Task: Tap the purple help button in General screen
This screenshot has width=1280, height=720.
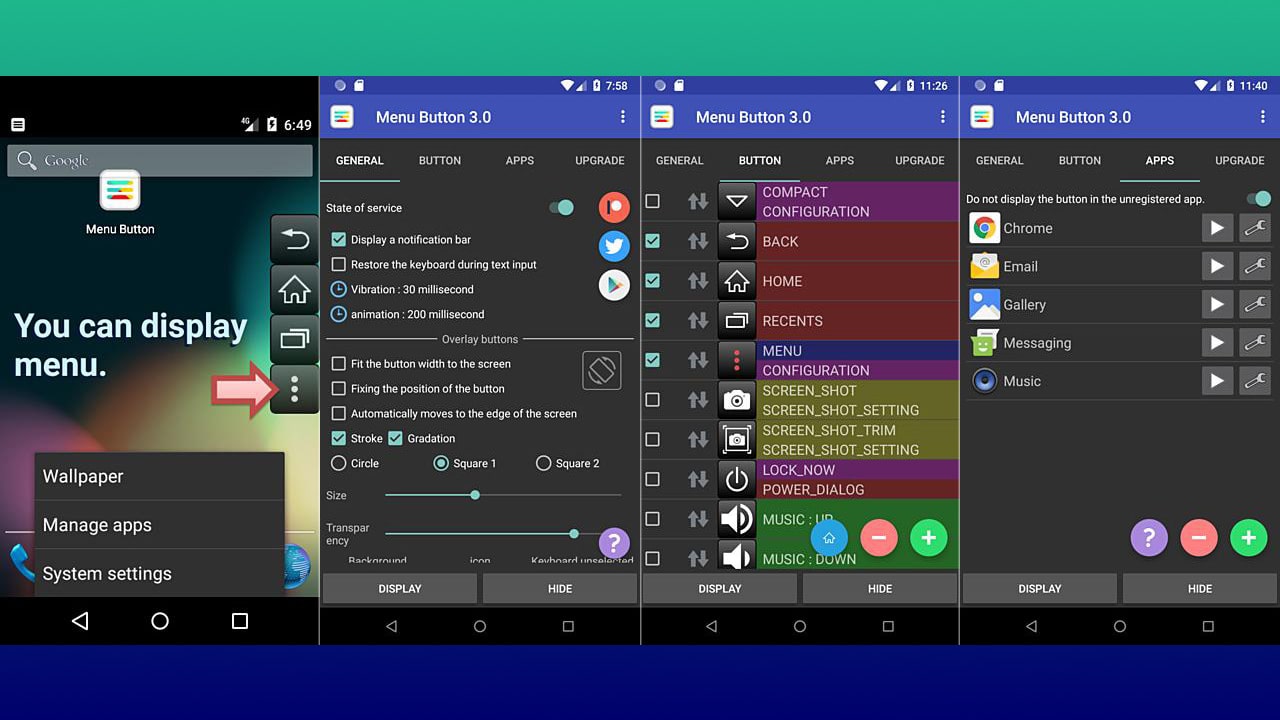Action: pos(614,543)
